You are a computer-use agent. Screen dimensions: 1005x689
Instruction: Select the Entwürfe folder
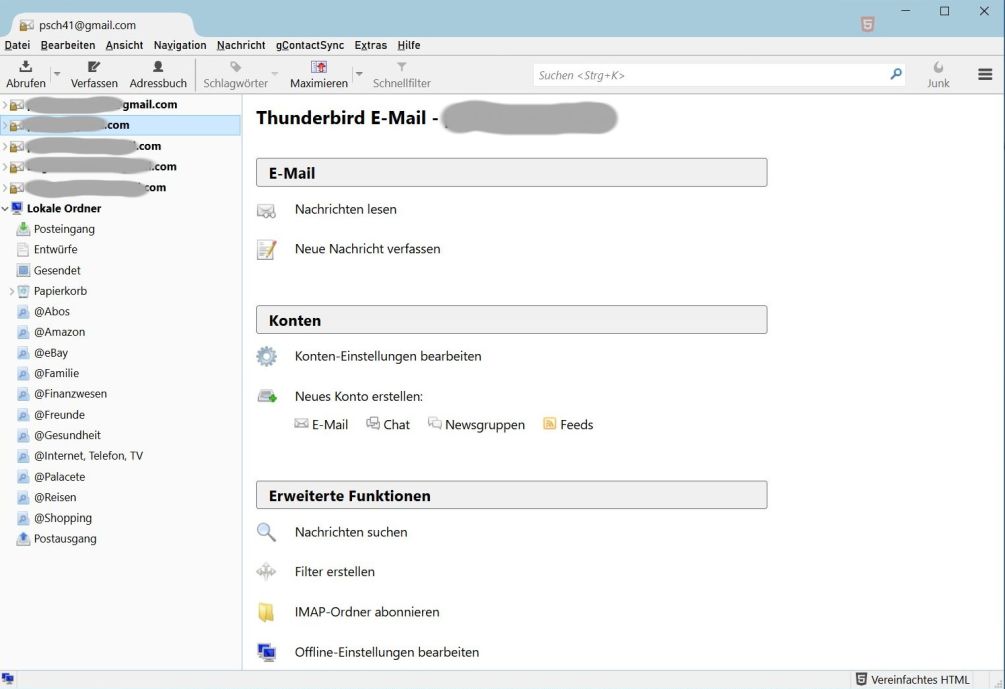click(56, 249)
